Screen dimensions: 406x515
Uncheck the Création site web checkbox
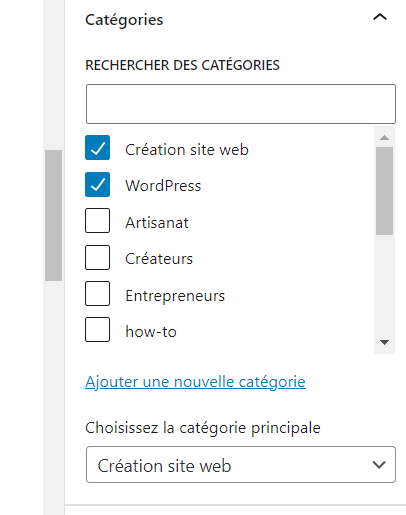[97, 148]
